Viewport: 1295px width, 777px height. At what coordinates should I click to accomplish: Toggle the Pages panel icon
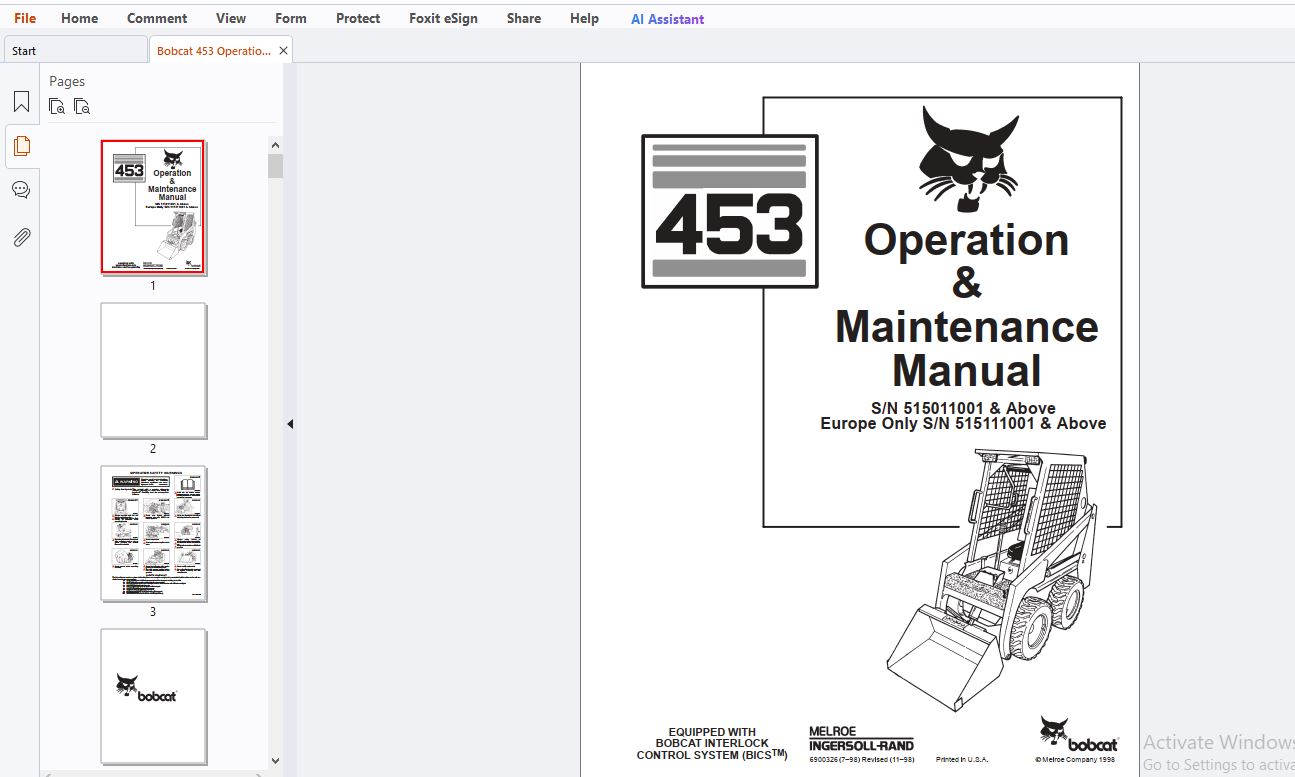tap(21, 146)
